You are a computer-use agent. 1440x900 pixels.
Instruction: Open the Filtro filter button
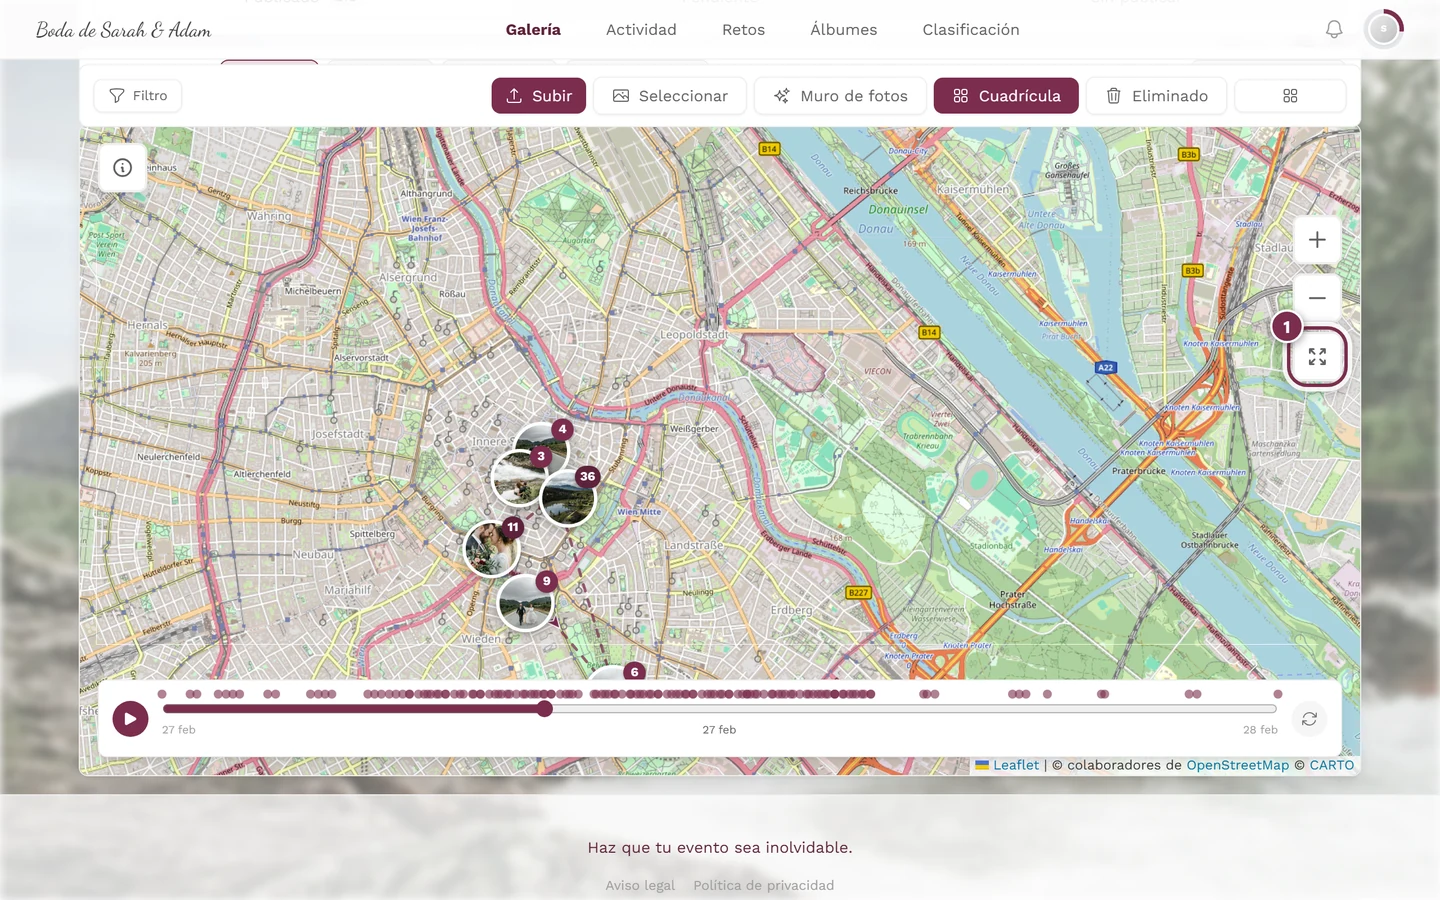pyautogui.click(x=138, y=96)
